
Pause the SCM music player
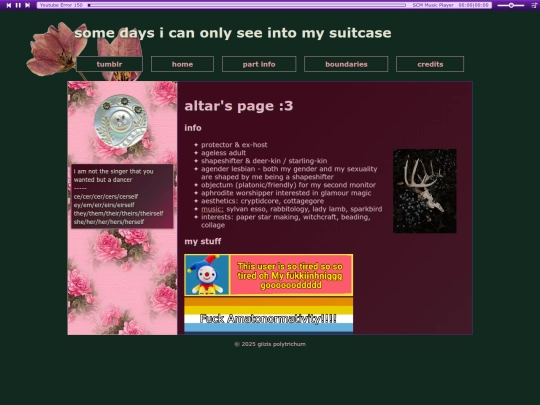(x=18, y=5)
